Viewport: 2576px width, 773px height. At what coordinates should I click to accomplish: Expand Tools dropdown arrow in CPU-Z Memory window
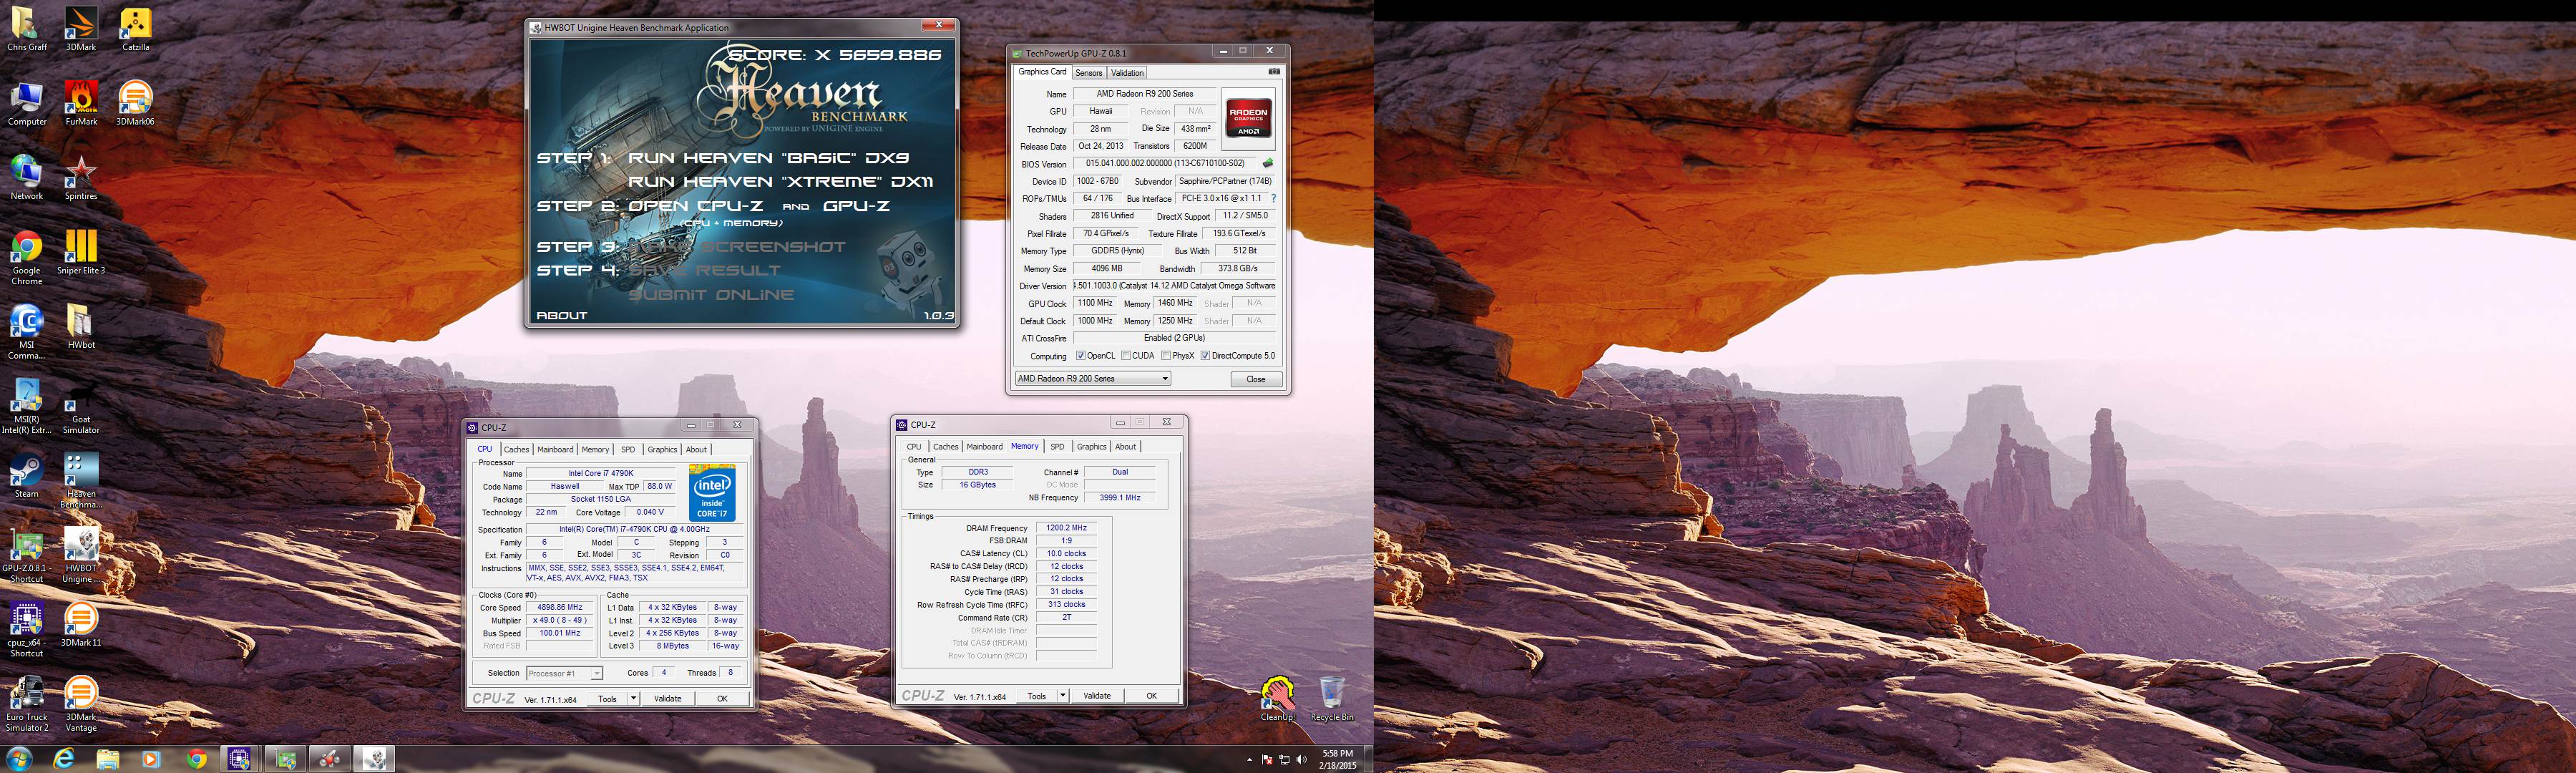1062,696
